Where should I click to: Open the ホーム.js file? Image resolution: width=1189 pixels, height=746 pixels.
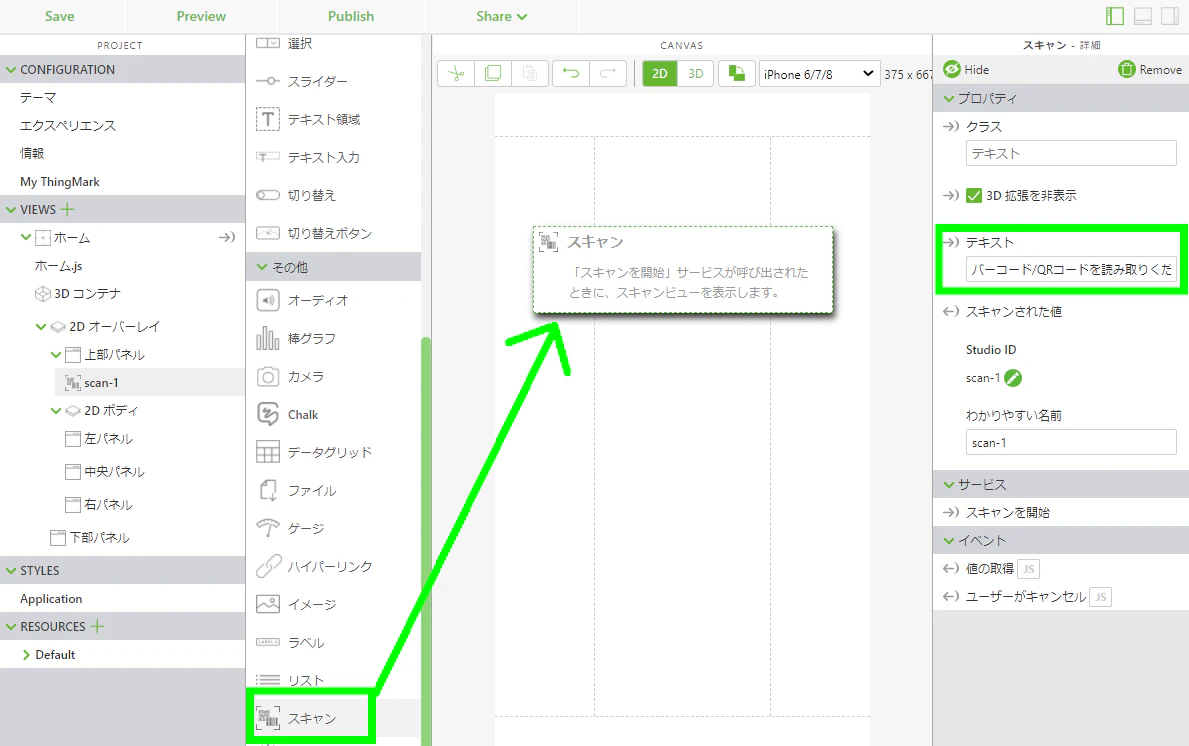click(58, 266)
